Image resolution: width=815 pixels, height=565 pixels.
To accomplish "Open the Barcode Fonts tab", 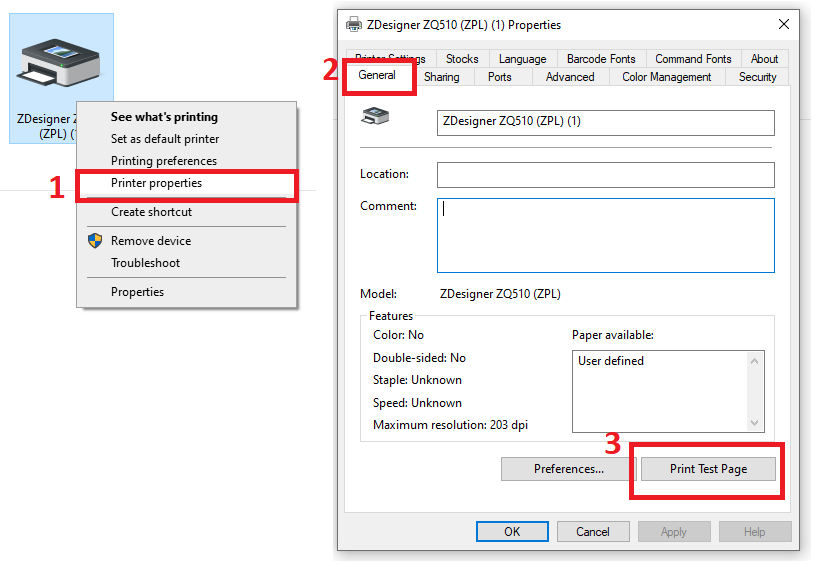I will (601, 59).
